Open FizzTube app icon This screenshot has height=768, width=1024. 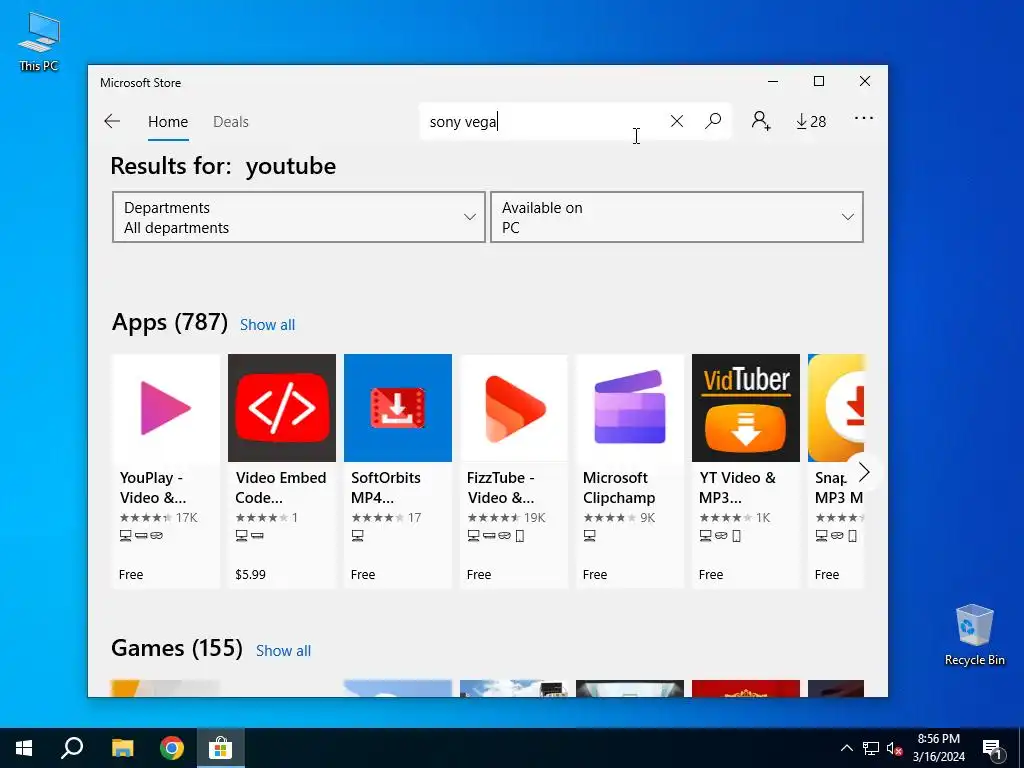pyautogui.click(x=514, y=408)
